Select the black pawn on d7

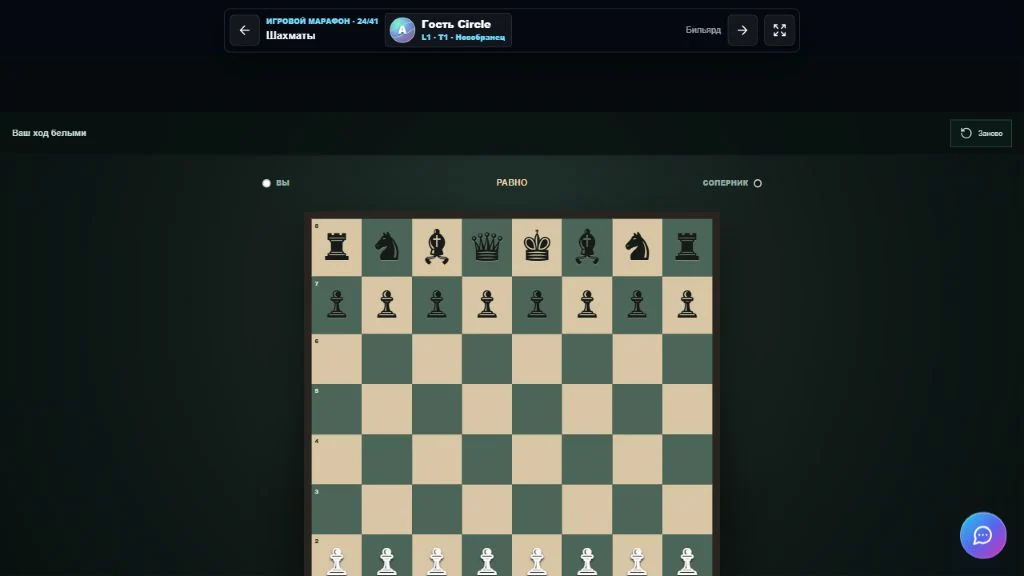(x=487, y=305)
